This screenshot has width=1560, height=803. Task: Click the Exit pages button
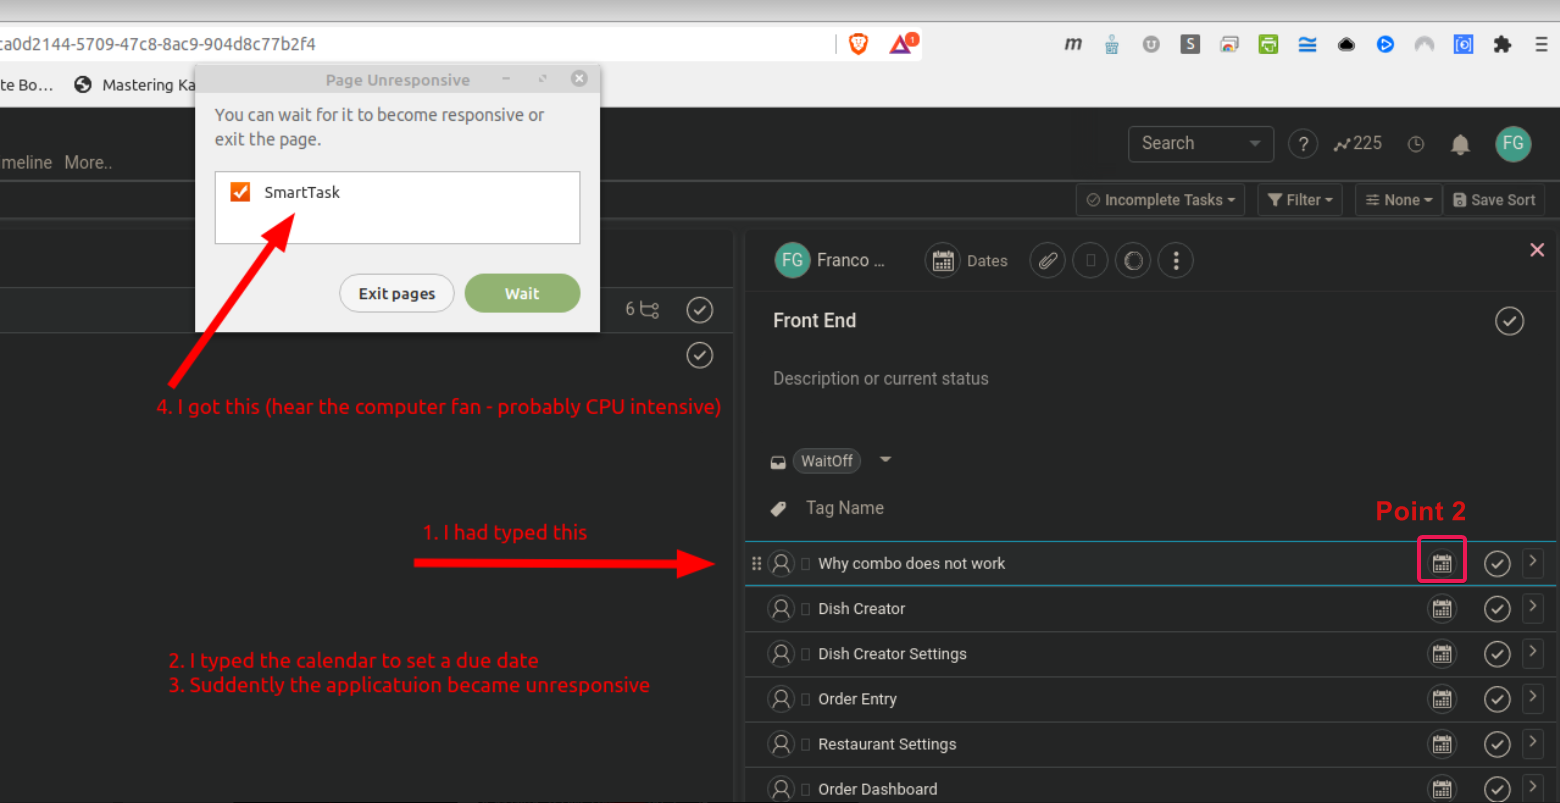(397, 293)
